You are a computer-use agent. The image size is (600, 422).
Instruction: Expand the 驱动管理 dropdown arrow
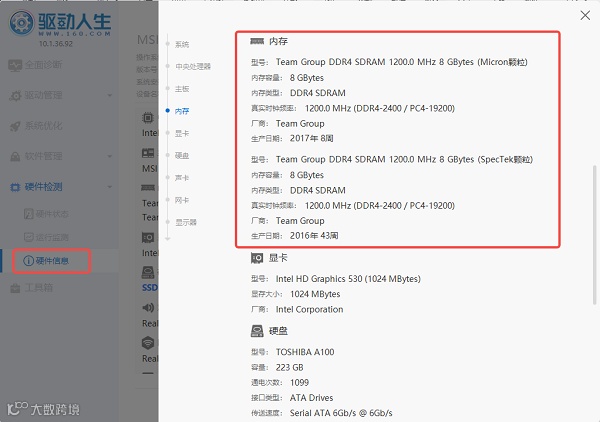tap(110, 95)
